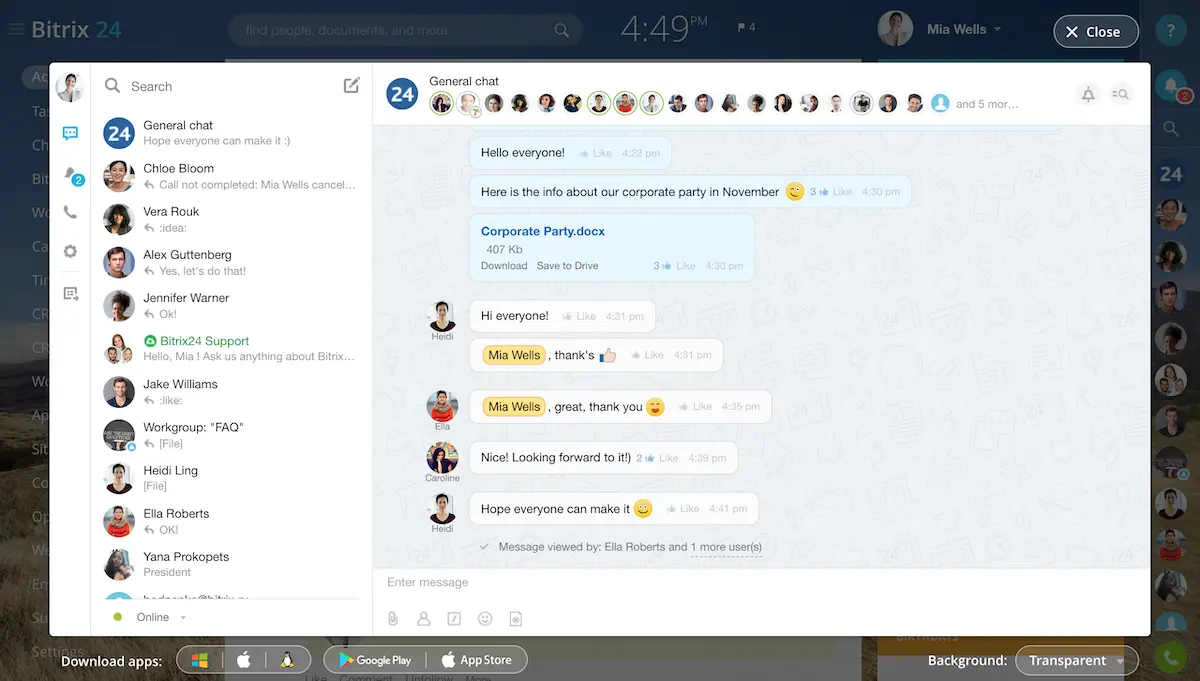Open the emoji smiley picker
This screenshot has height=681, width=1200.
coord(485,619)
